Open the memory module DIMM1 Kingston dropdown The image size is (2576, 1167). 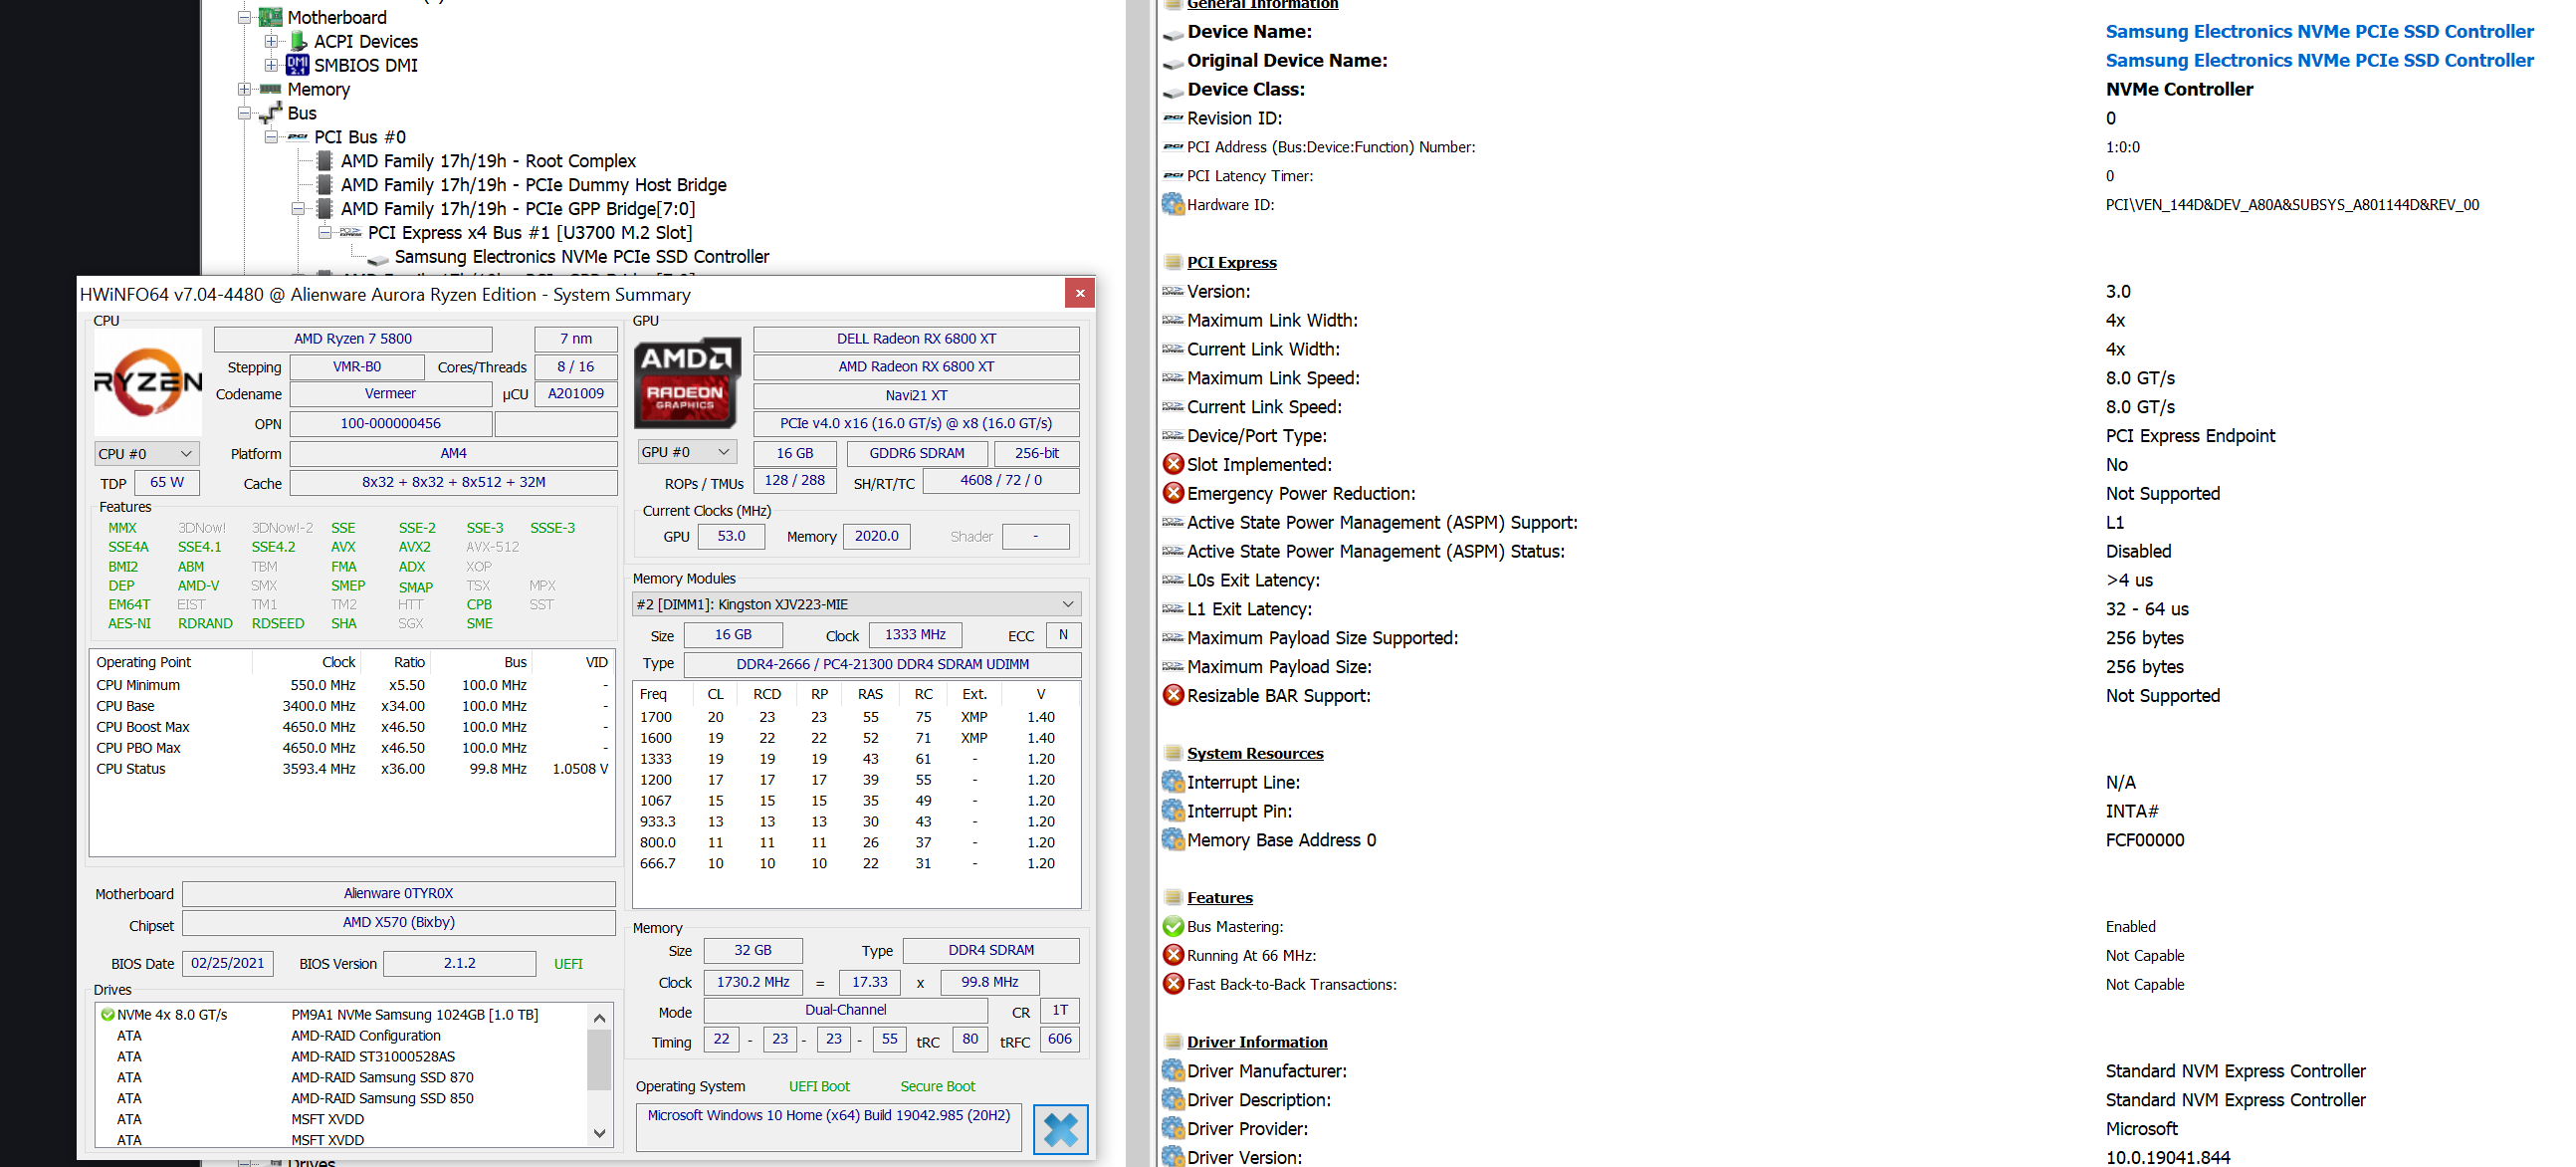coord(856,604)
